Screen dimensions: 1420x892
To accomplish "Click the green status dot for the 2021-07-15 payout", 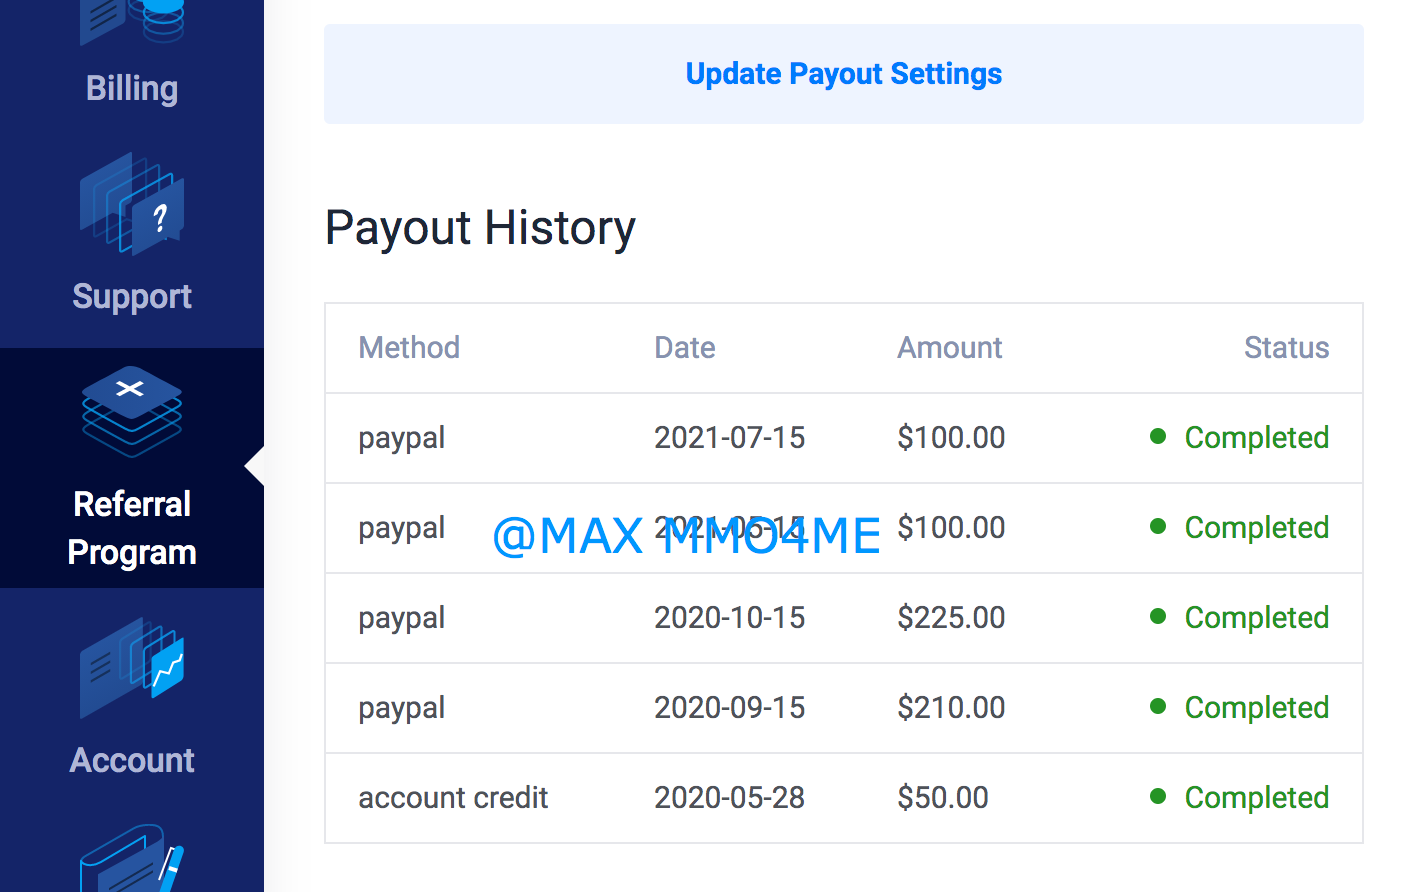I will pyautogui.click(x=1158, y=436).
